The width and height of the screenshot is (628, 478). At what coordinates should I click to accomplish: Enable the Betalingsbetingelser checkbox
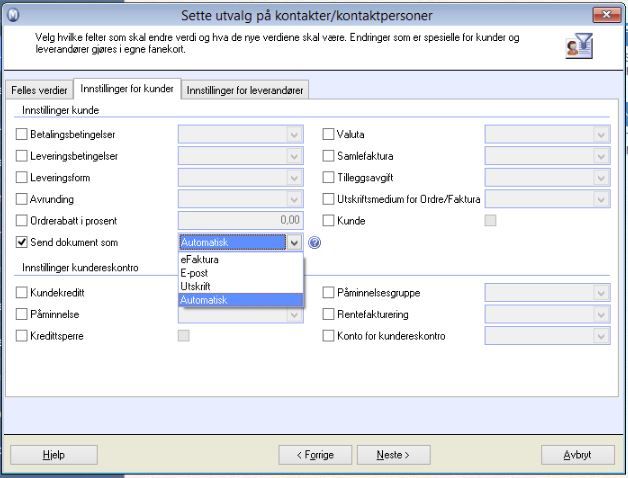[22, 133]
